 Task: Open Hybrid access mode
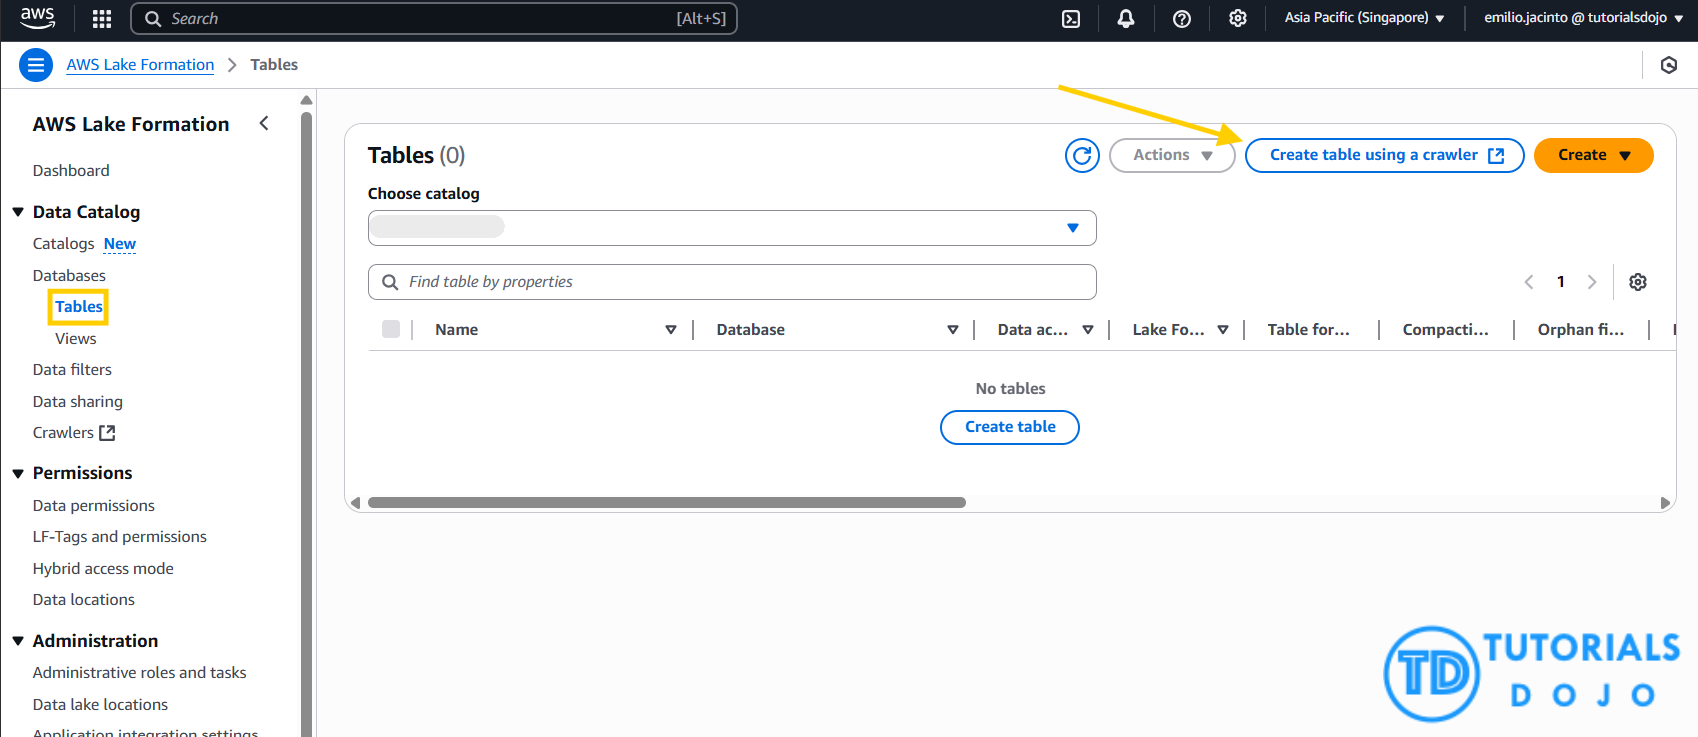point(103,569)
